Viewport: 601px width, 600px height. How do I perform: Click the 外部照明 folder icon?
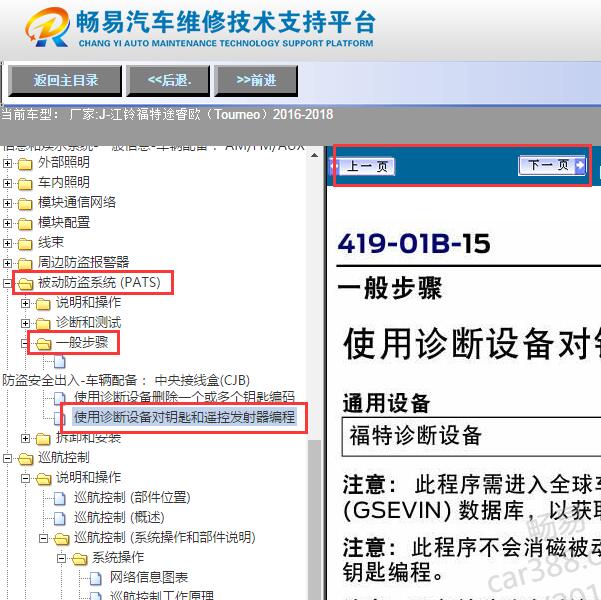pyautogui.click(x=25, y=164)
